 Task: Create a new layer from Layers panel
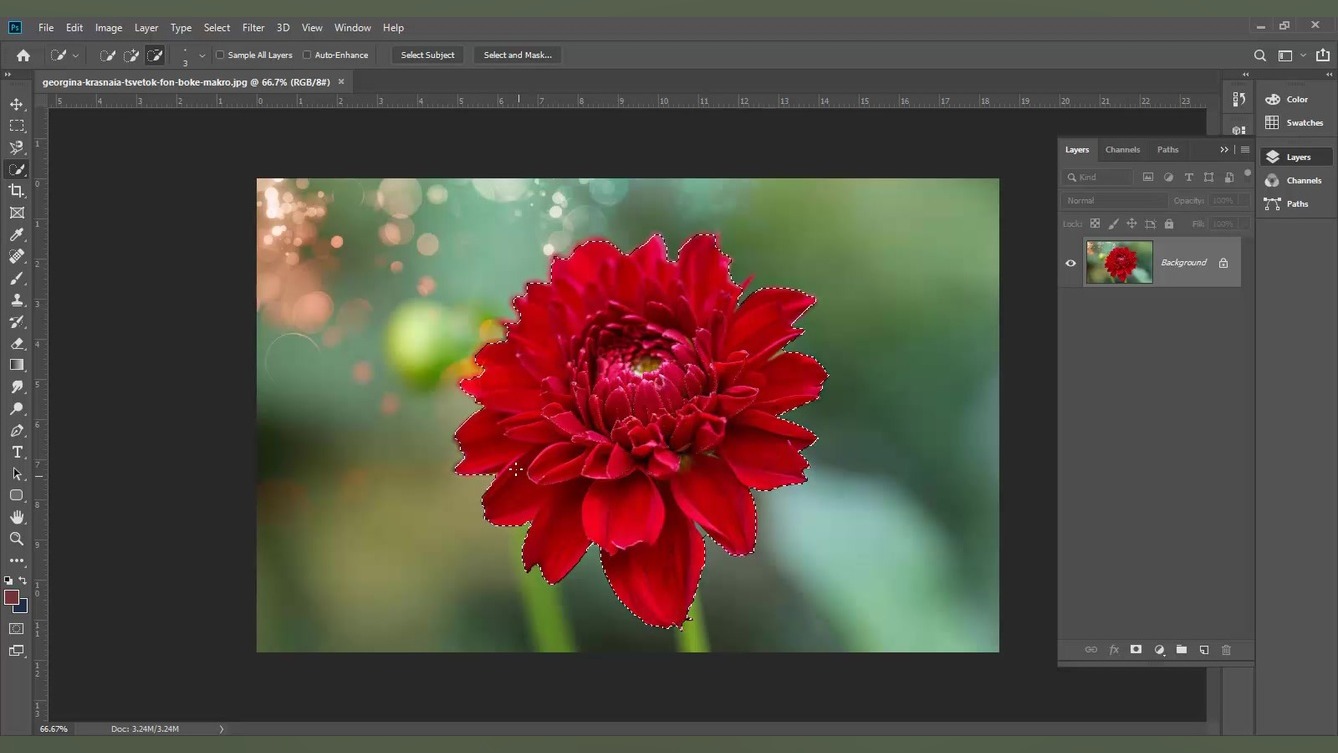[x=1204, y=650]
